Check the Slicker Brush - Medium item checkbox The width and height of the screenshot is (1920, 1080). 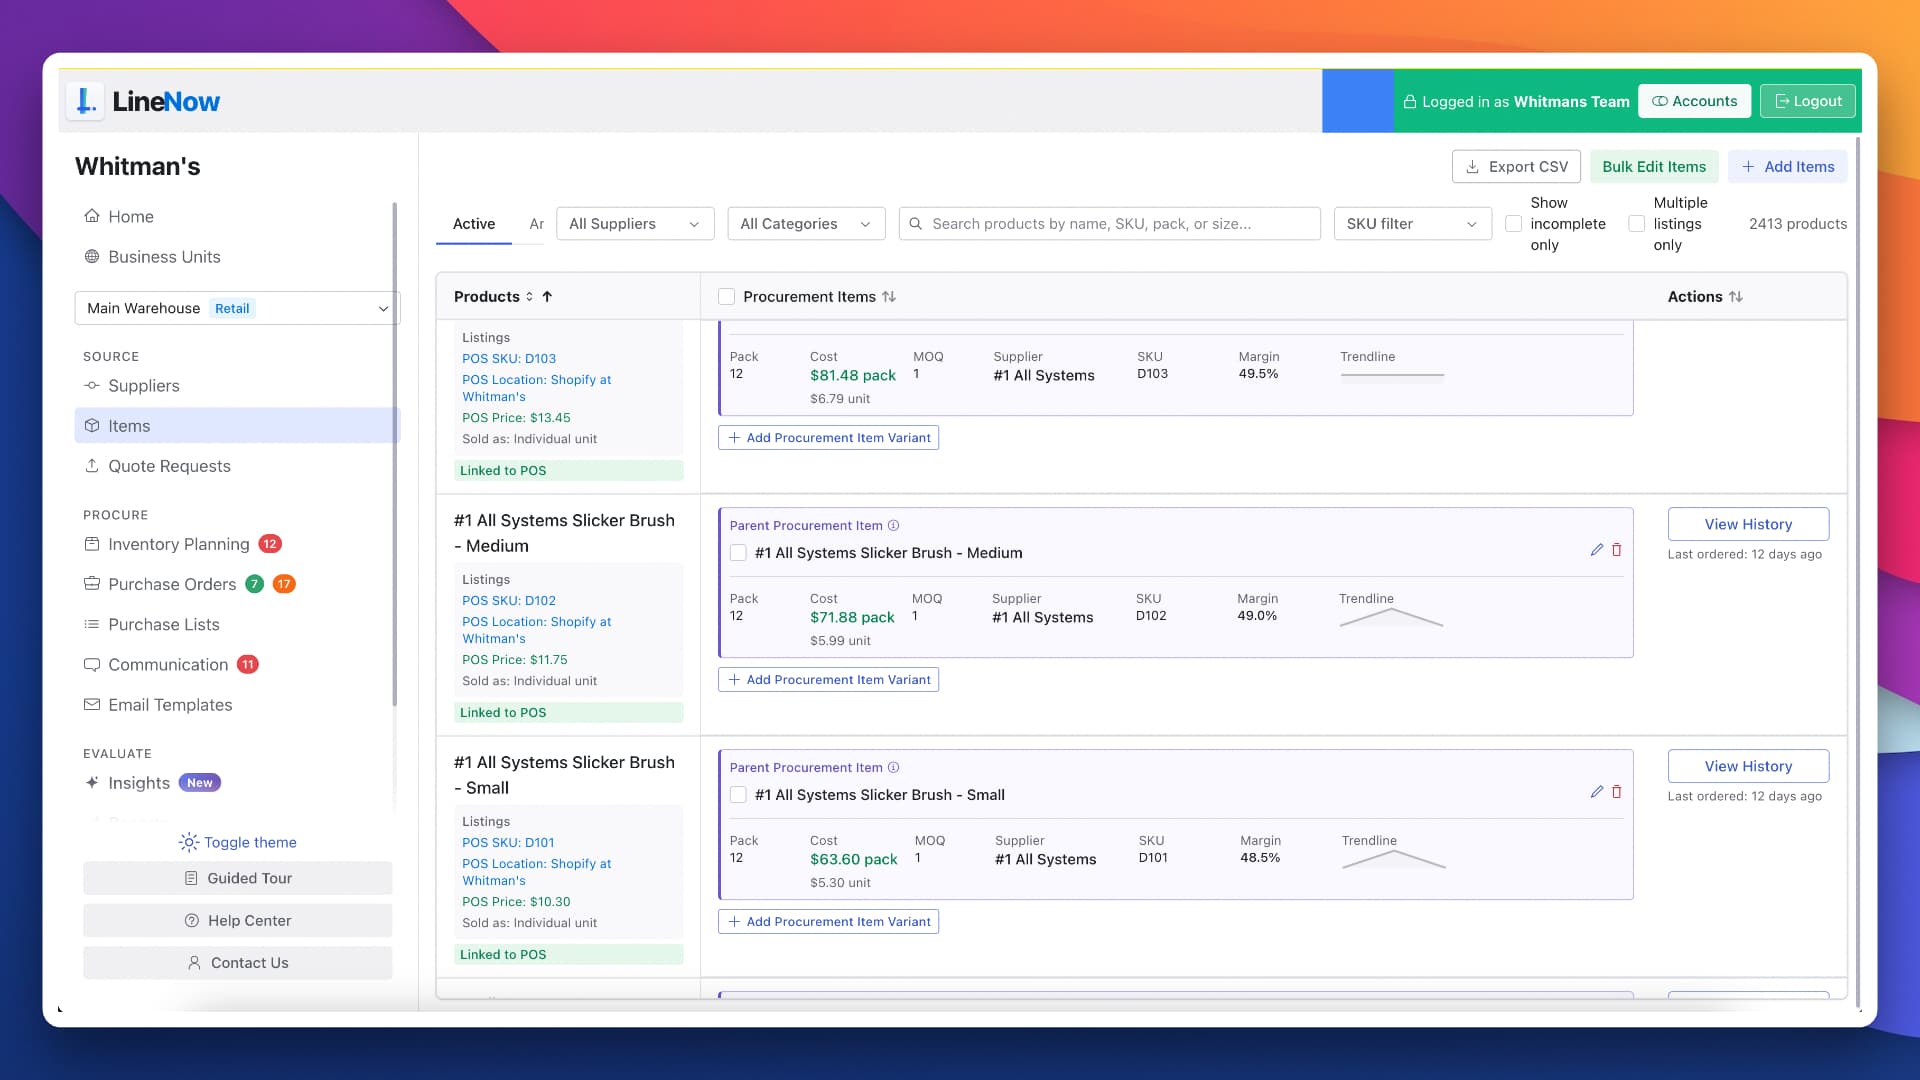click(738, 553)
